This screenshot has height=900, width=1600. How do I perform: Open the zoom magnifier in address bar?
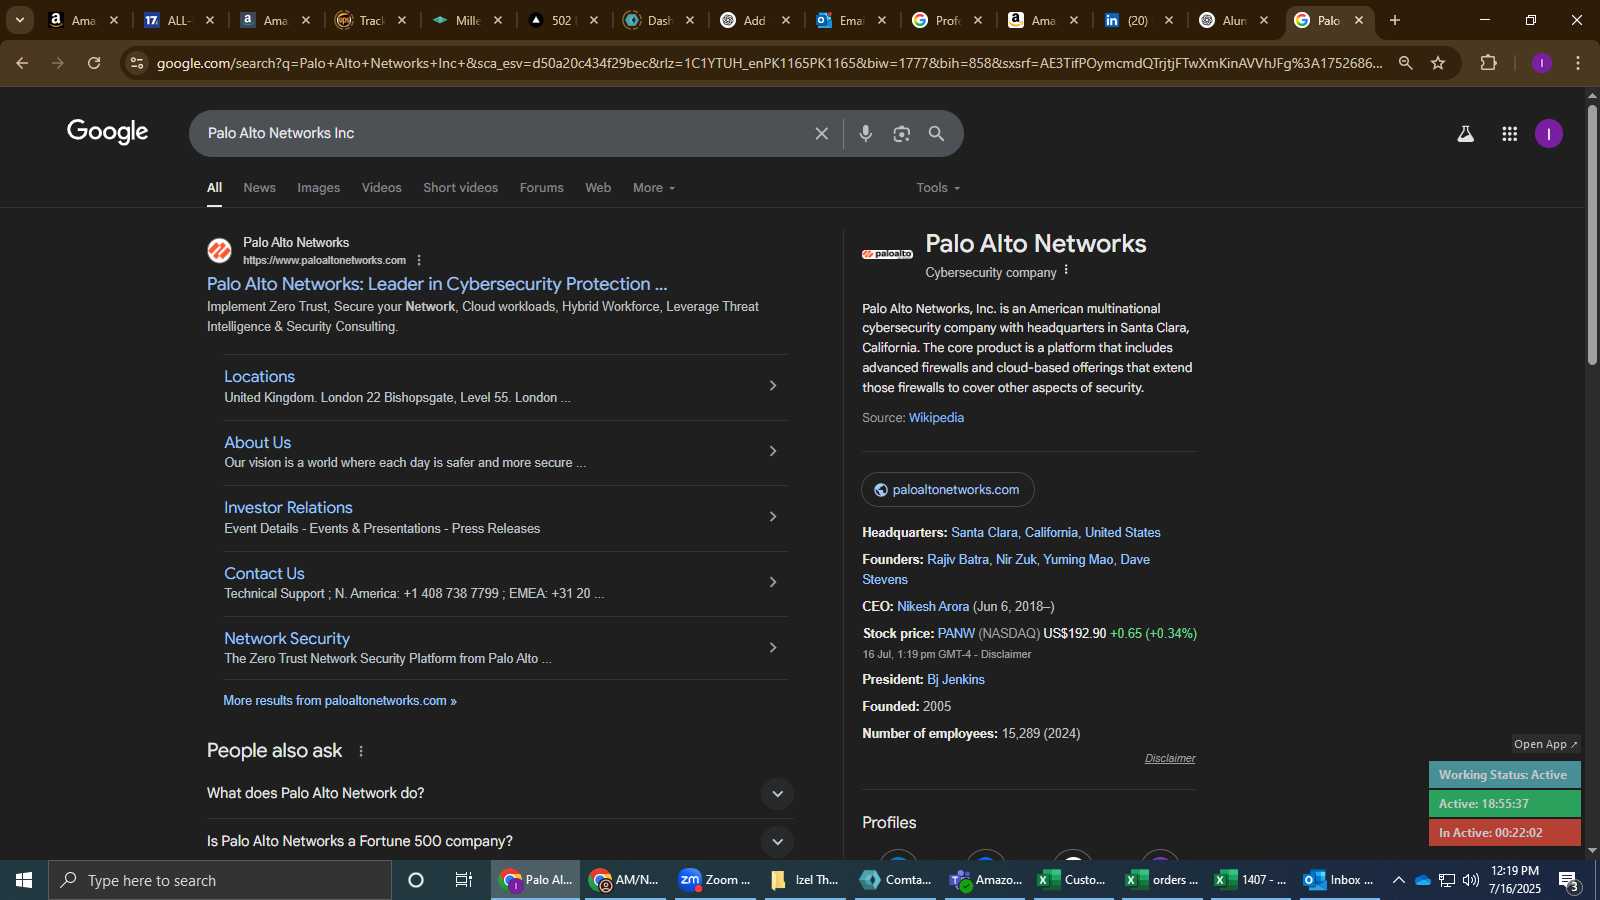tap(1405, 63)
